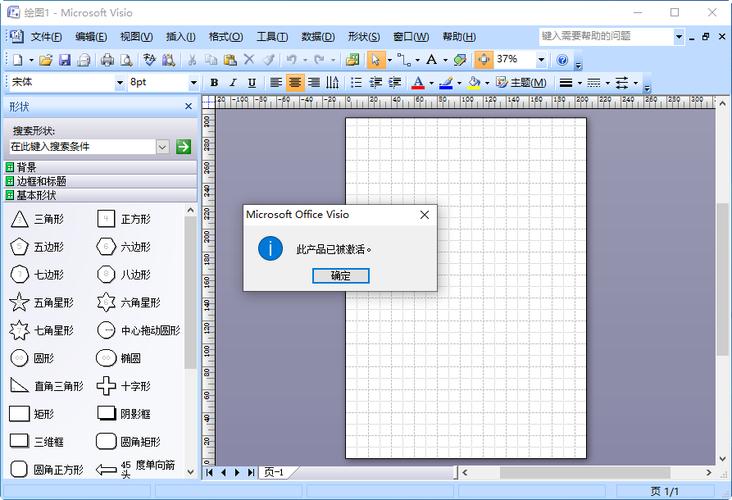
Task: Click the 确定 button in the dialog
Action: pos(341,275)
